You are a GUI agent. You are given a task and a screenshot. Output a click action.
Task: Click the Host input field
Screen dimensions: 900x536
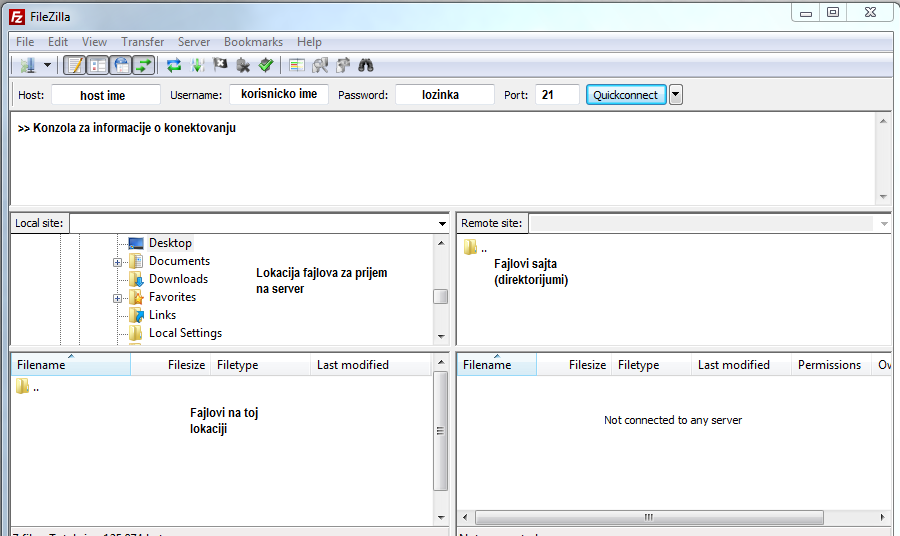click(106, 95)
